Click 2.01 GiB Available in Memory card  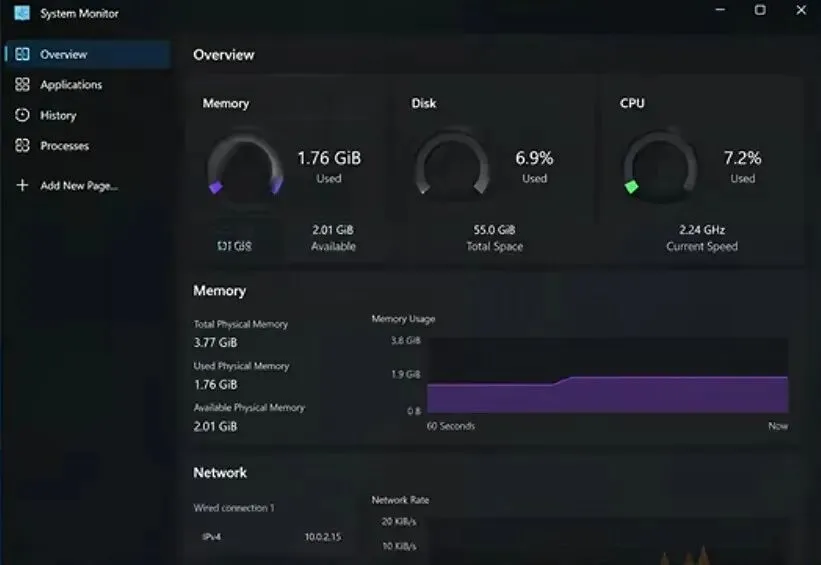pos(333,238)
